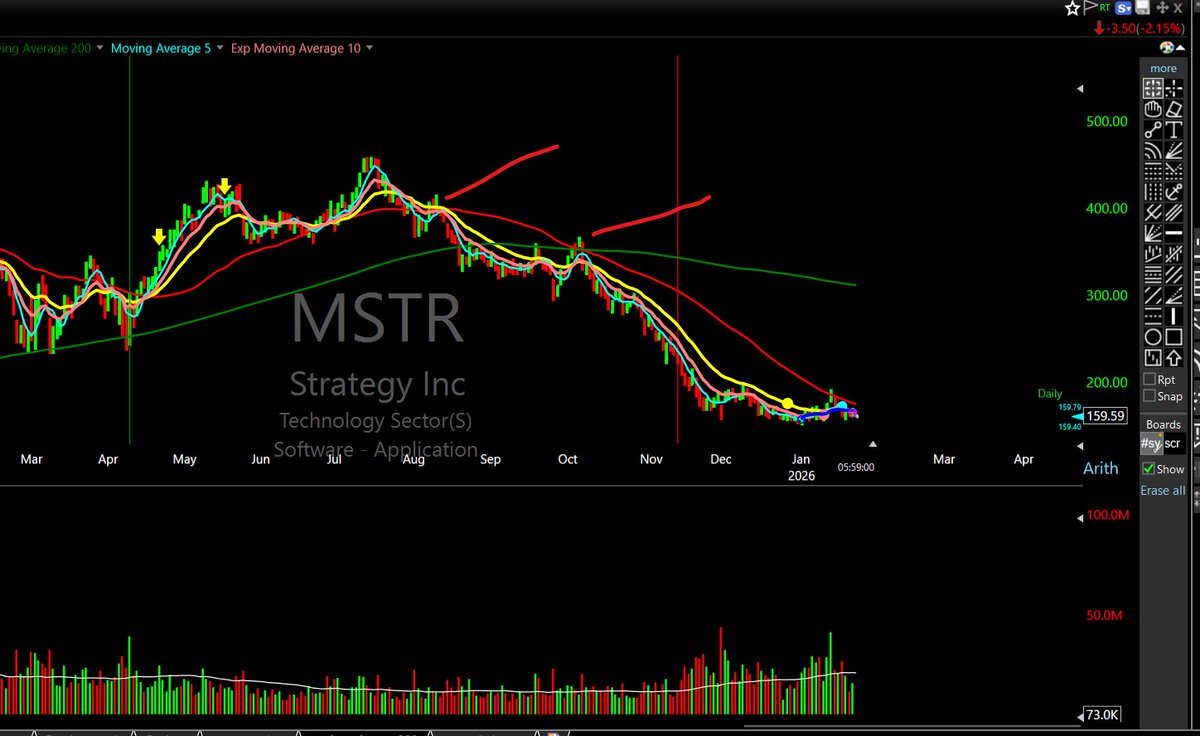Image resolution: width=1200 pixels, height=736 pixels.
Task: Select the solid horizontal line tool
Action: pyautogui.click(x=1174, y=233)
